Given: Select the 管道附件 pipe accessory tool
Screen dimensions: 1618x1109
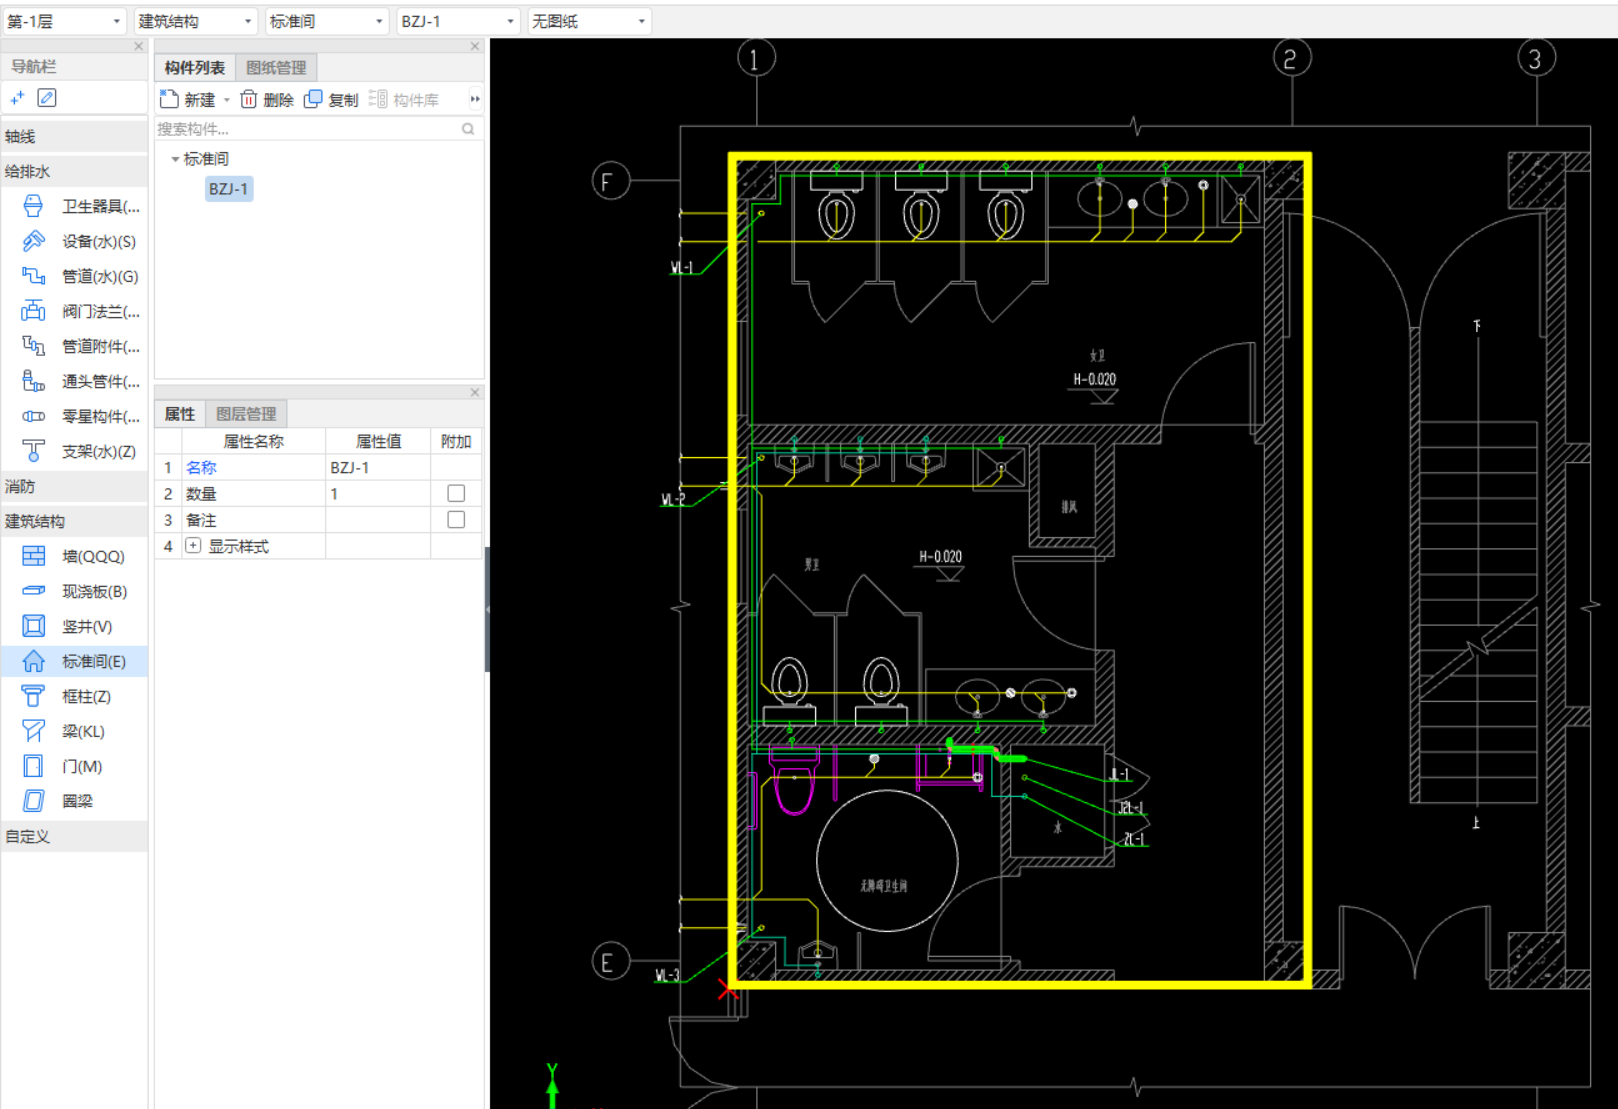Looking at the screenshot, I should 75,346.
